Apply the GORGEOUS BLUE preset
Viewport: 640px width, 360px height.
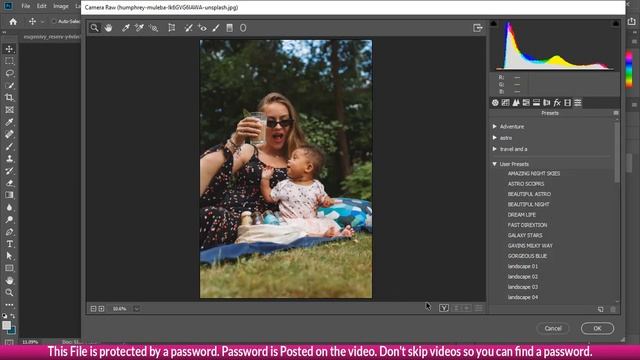click(527, 256)
